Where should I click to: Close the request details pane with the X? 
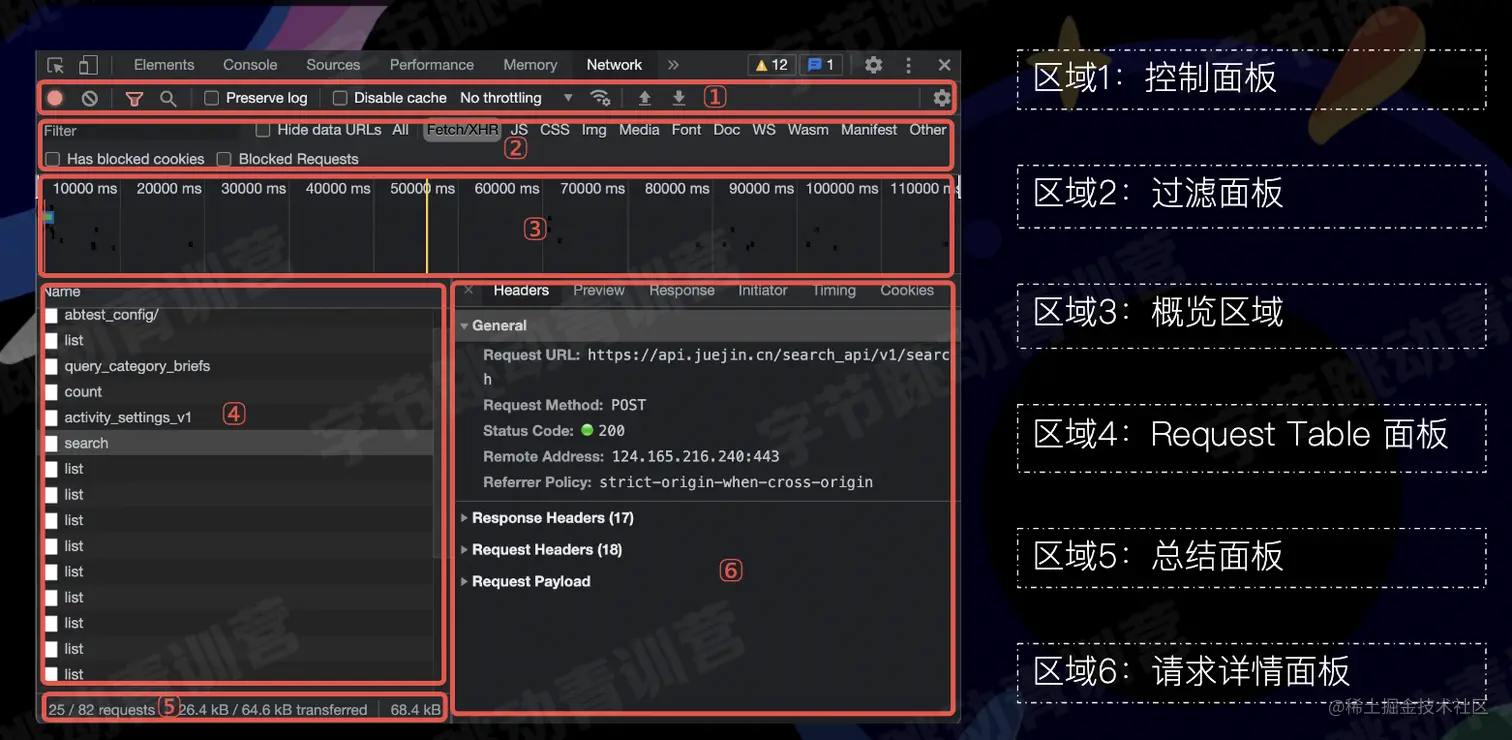(468, 290)
